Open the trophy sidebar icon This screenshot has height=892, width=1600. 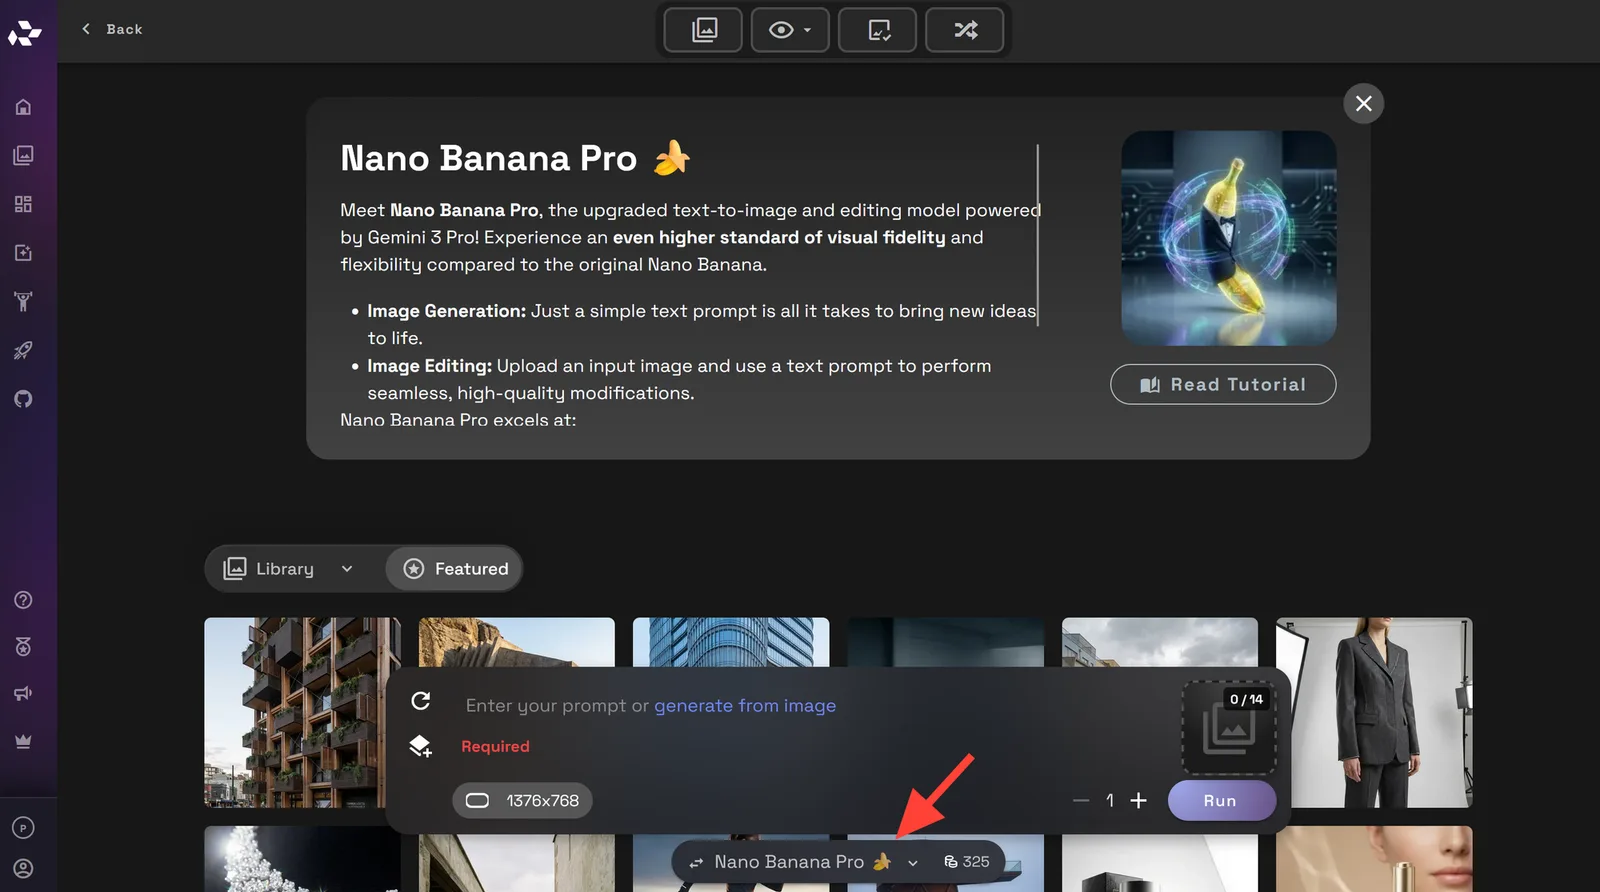click(23, 301)
